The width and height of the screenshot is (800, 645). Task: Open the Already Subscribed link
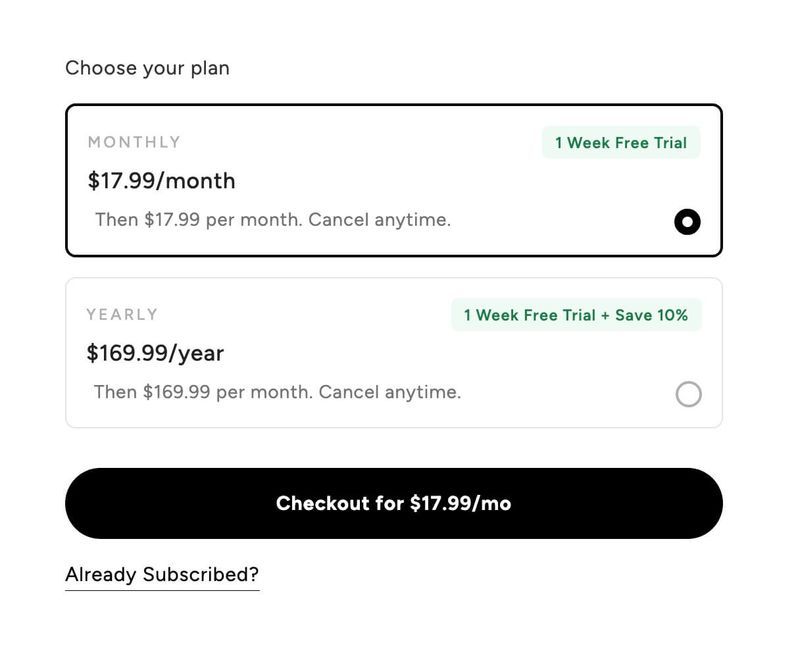pos(161,574)
